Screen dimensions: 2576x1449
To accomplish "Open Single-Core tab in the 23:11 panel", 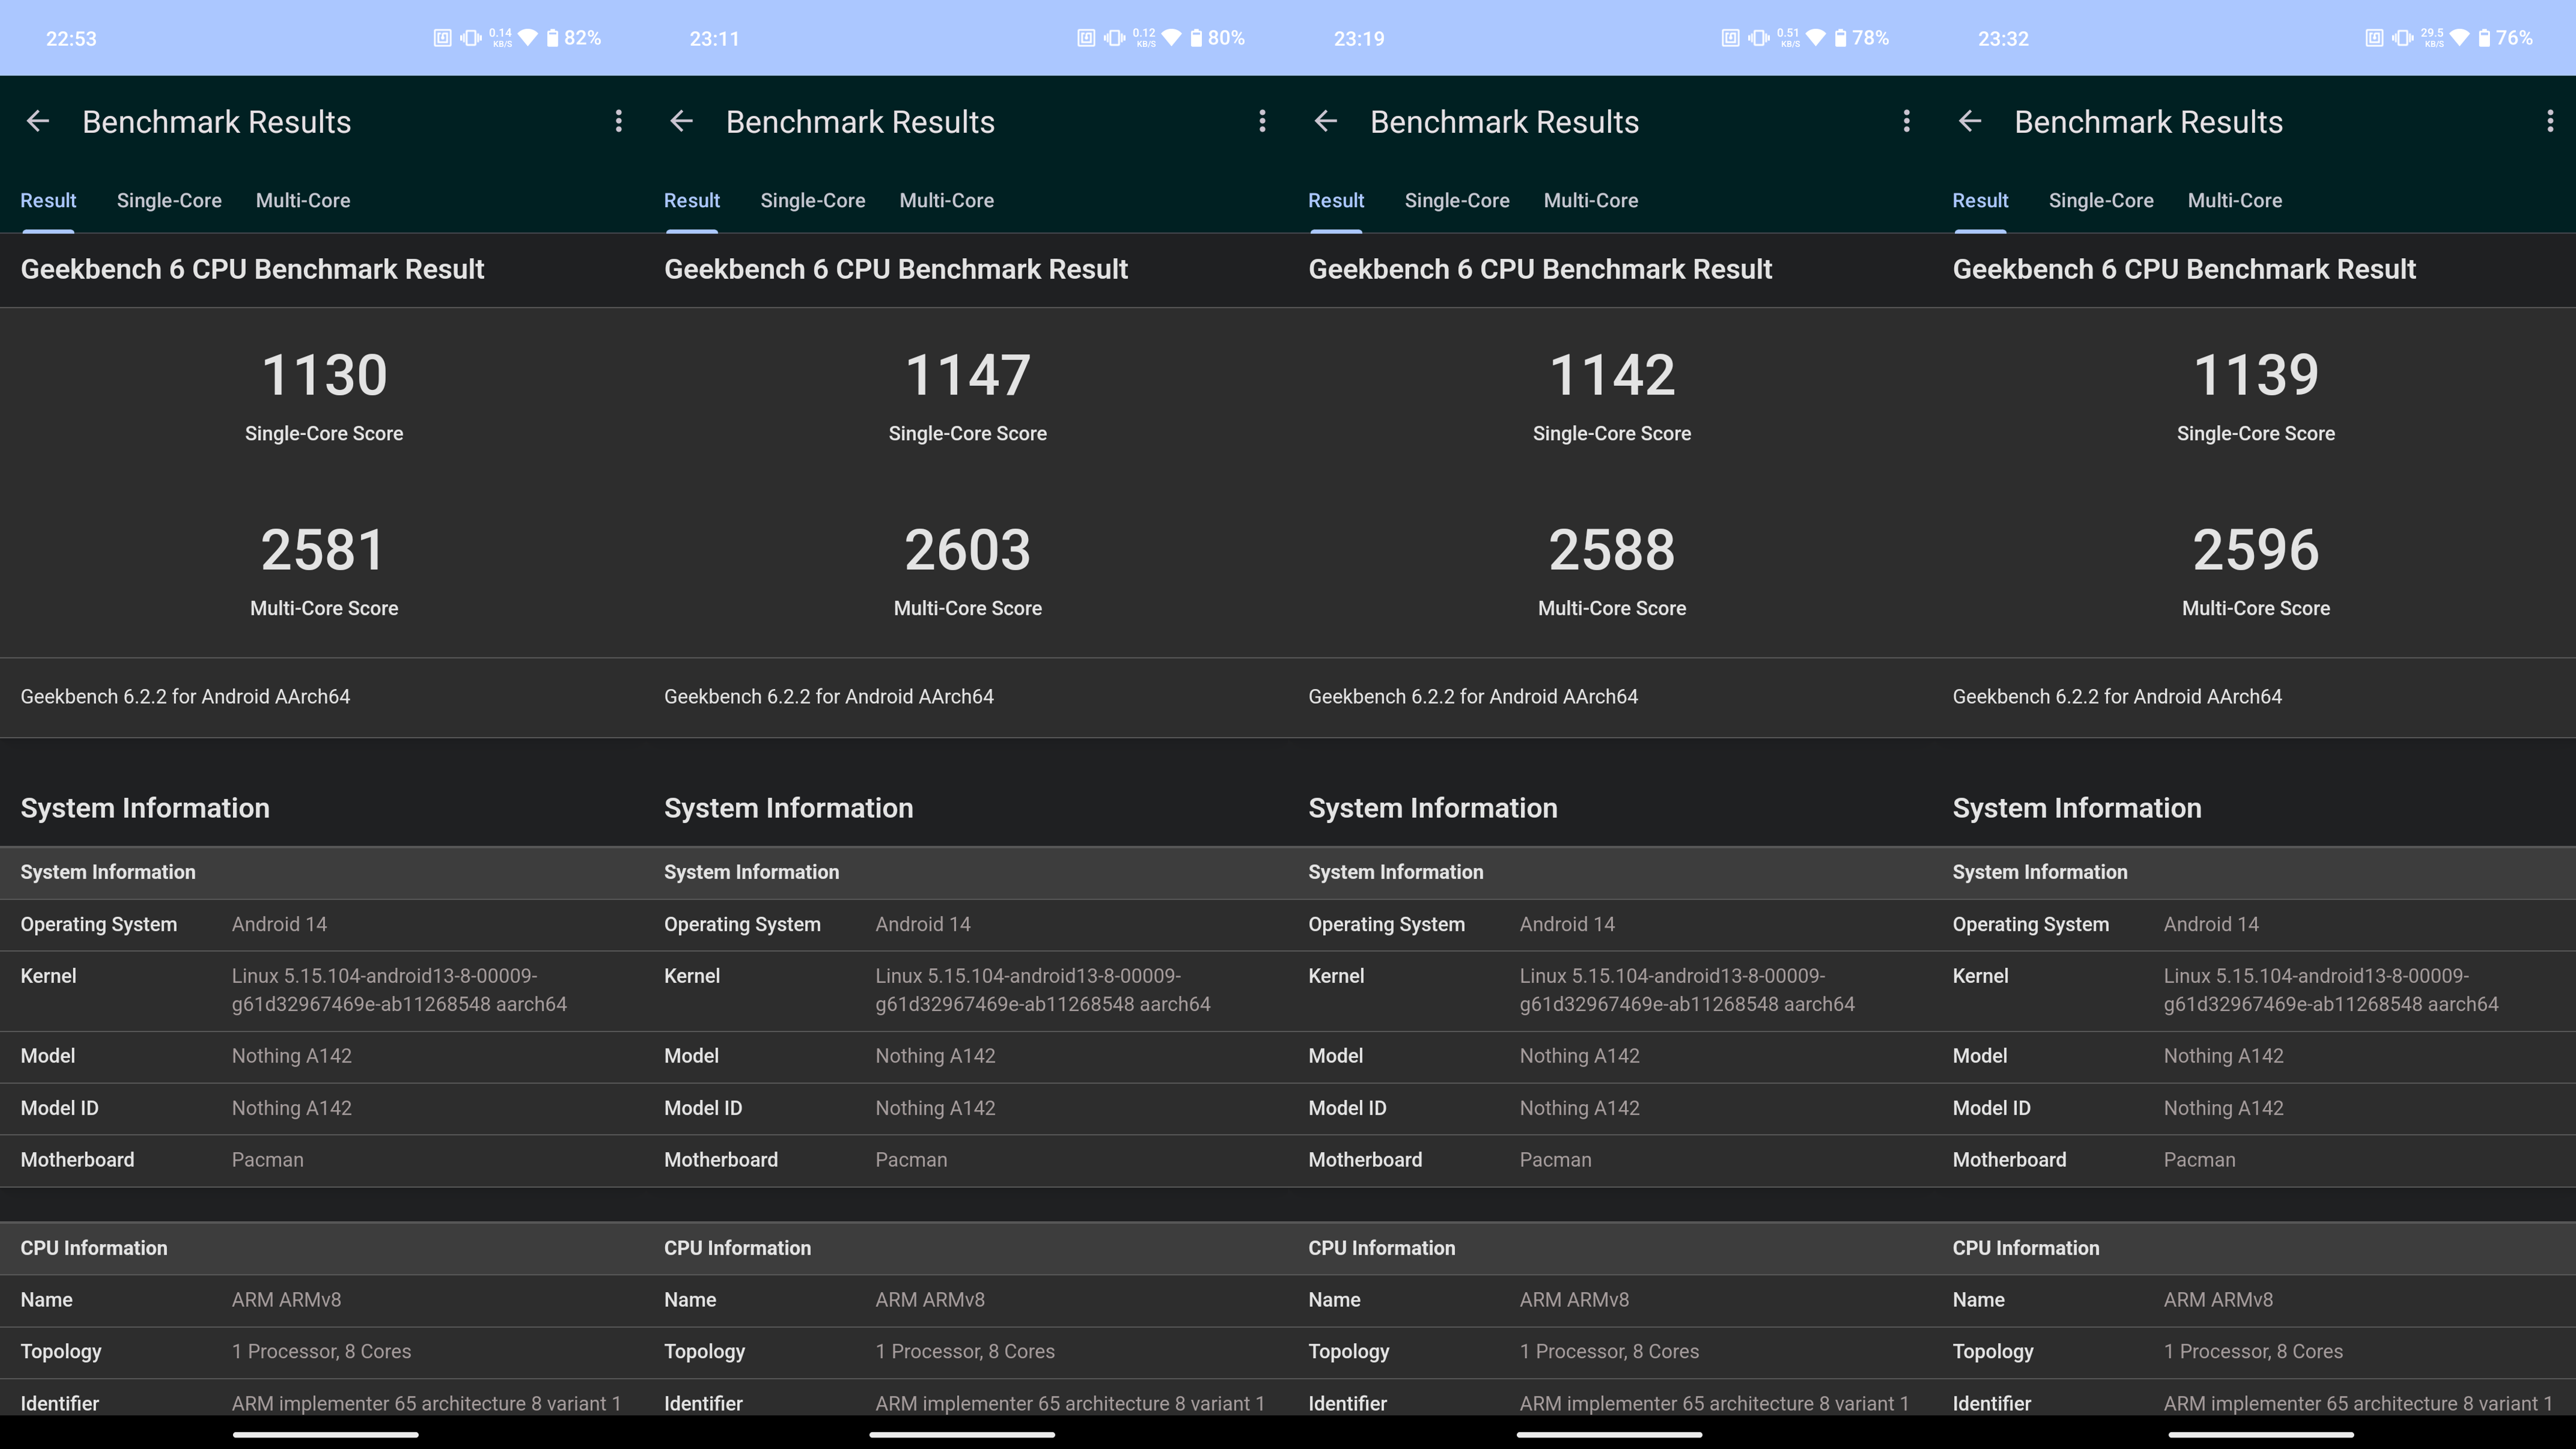I will [x=813, y=201].
